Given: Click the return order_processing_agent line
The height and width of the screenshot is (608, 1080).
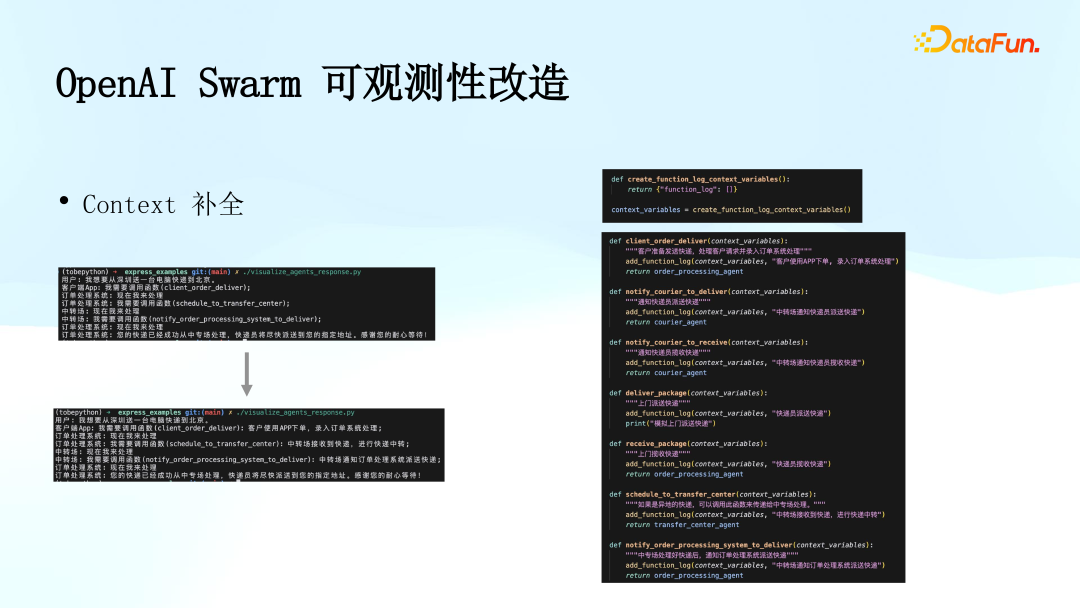Looking at the screenshot, I should (x=683, y=270).
